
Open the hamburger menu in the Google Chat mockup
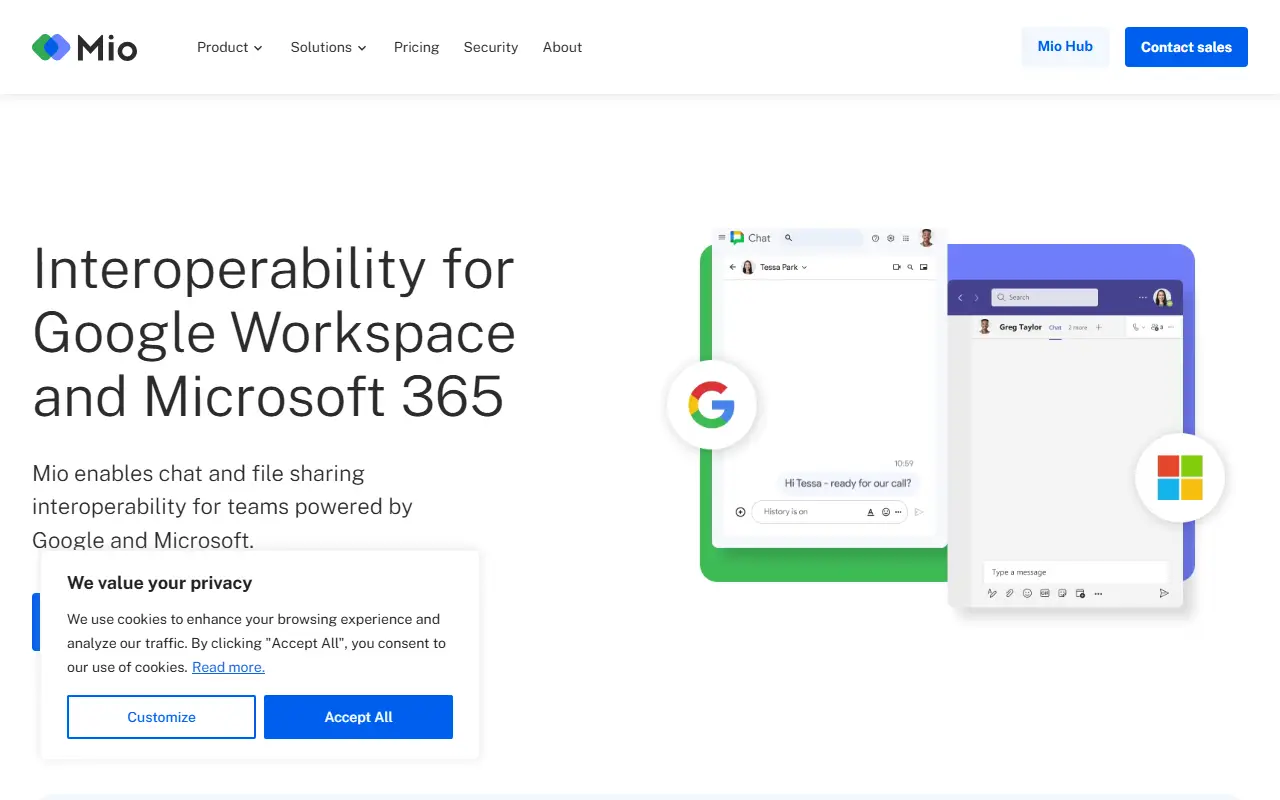pyautogui.click(x=721, y=238)
